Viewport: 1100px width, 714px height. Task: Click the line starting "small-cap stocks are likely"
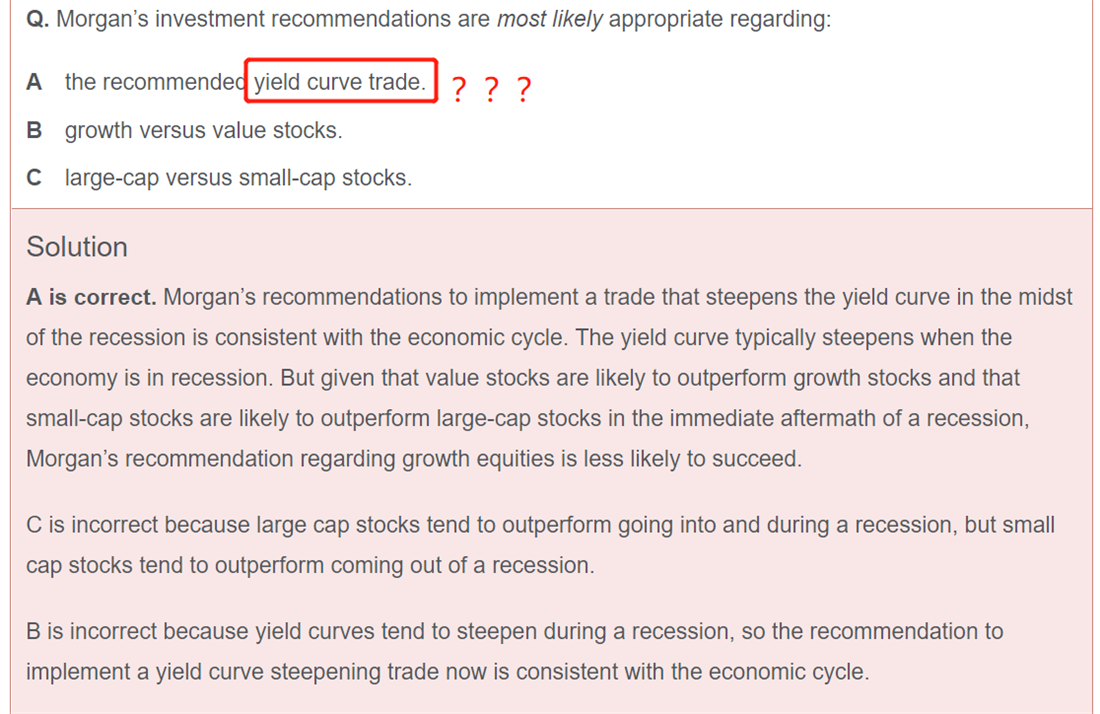528,419
